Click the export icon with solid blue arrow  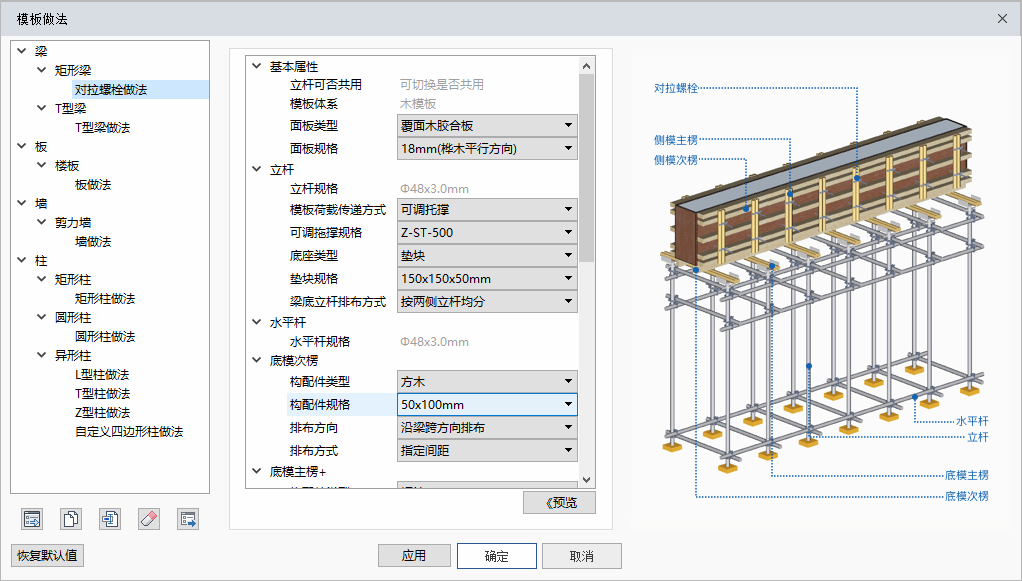(x=188, y=519)
